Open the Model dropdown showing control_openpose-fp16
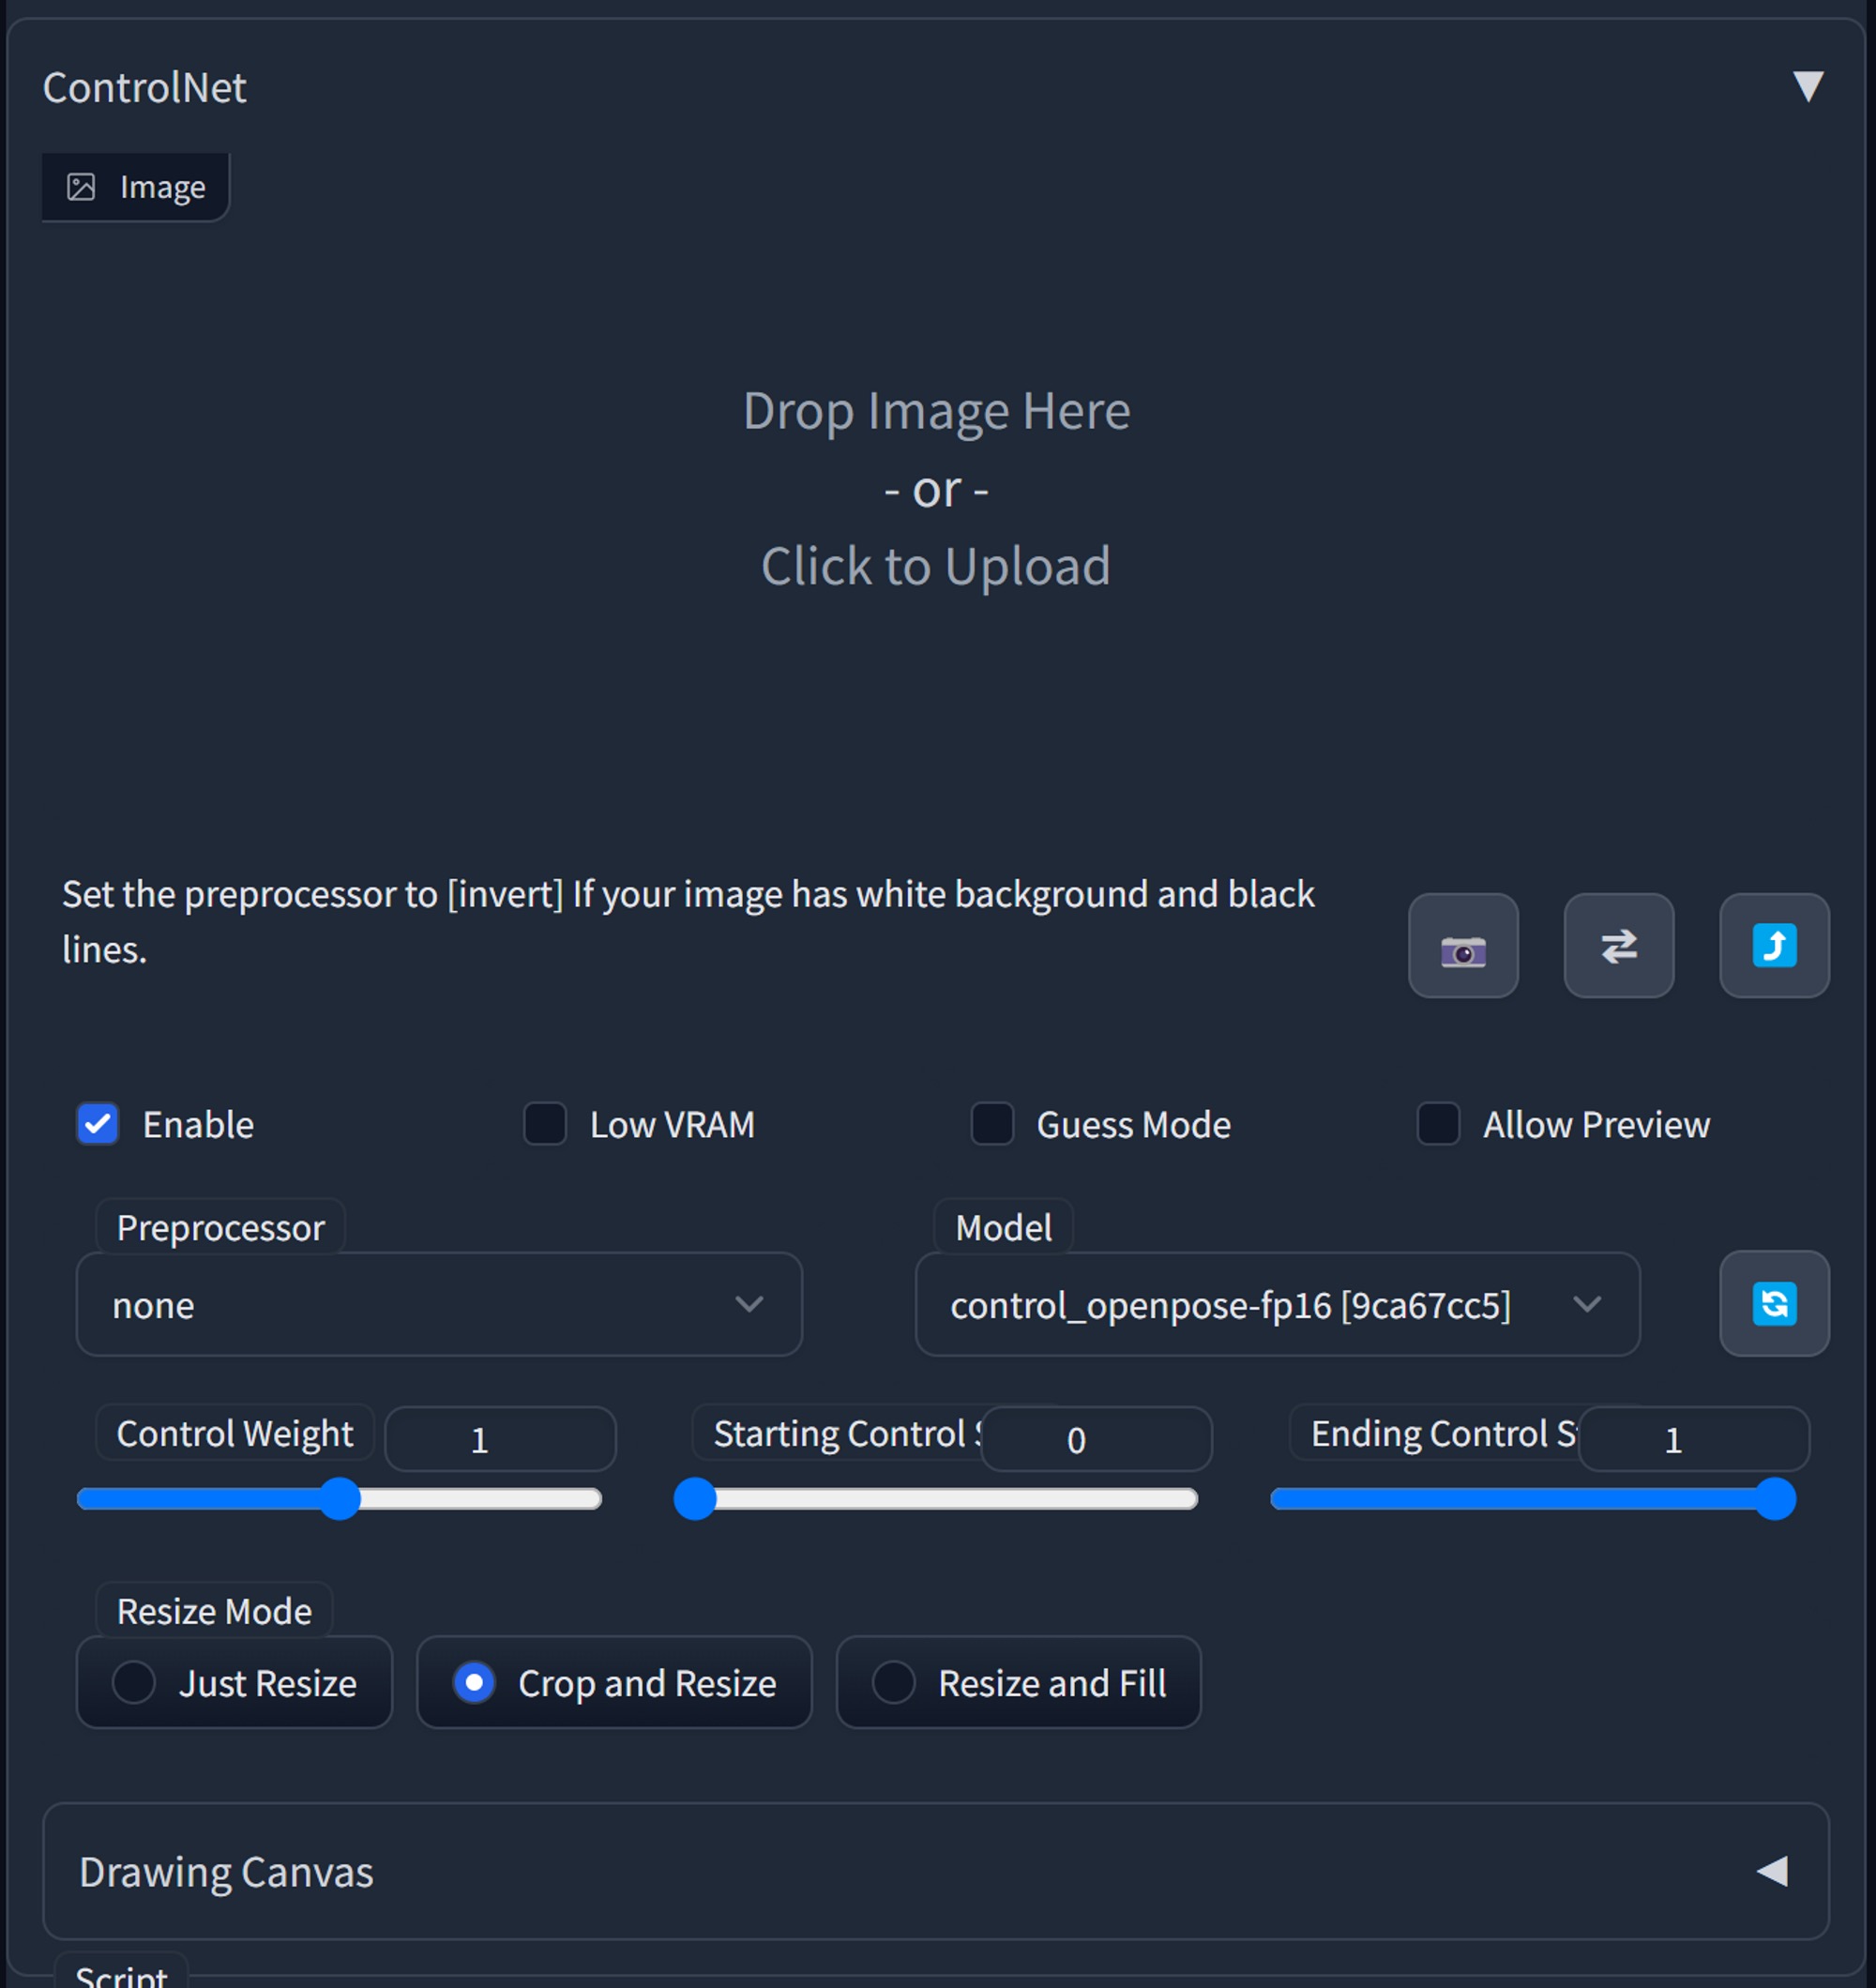1876x1988 pixels. (x=1276, y=1304)
